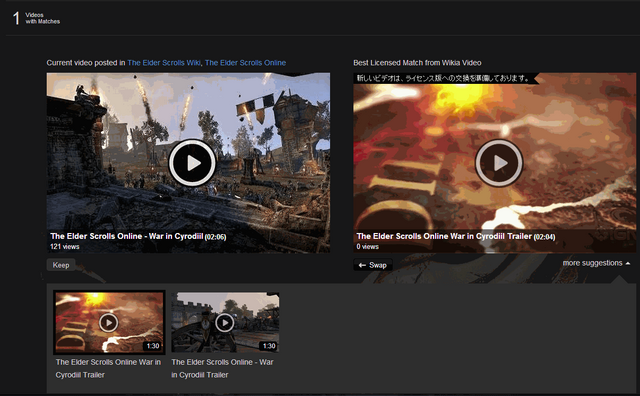Click the Videos with Matches counter
The image size is (640, 396).
36,18
